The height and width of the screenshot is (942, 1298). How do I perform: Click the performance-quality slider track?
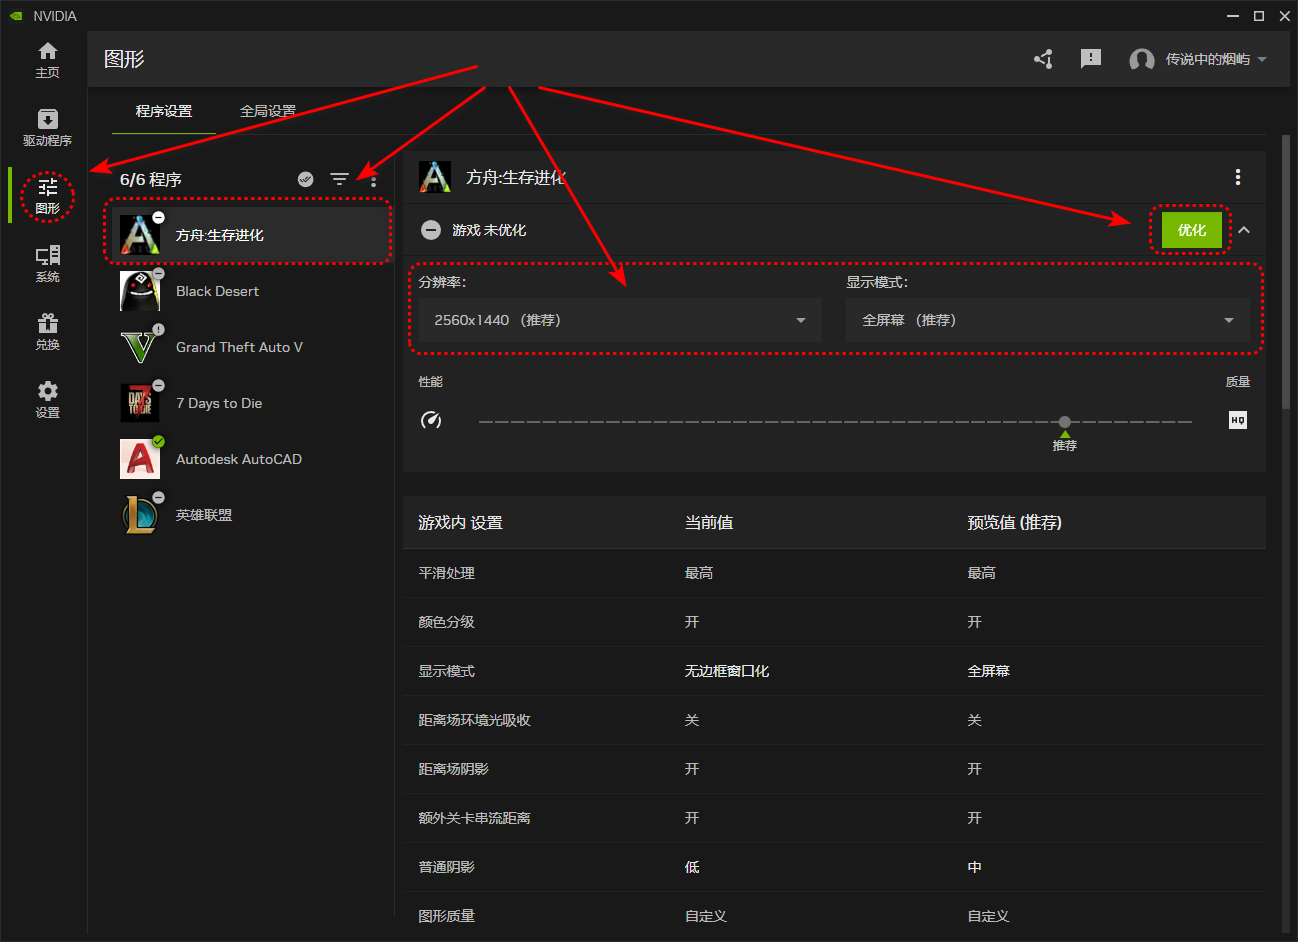pos(835,422)
